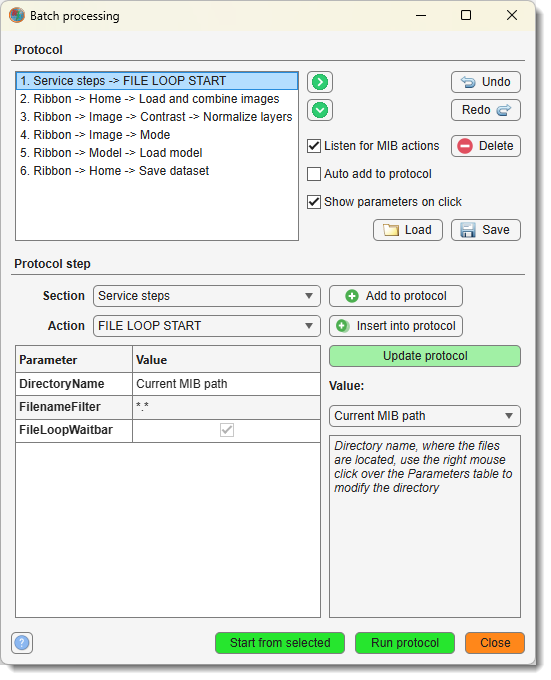
Task: Click the Parameter column header
Action: click(x=74, y=360)
